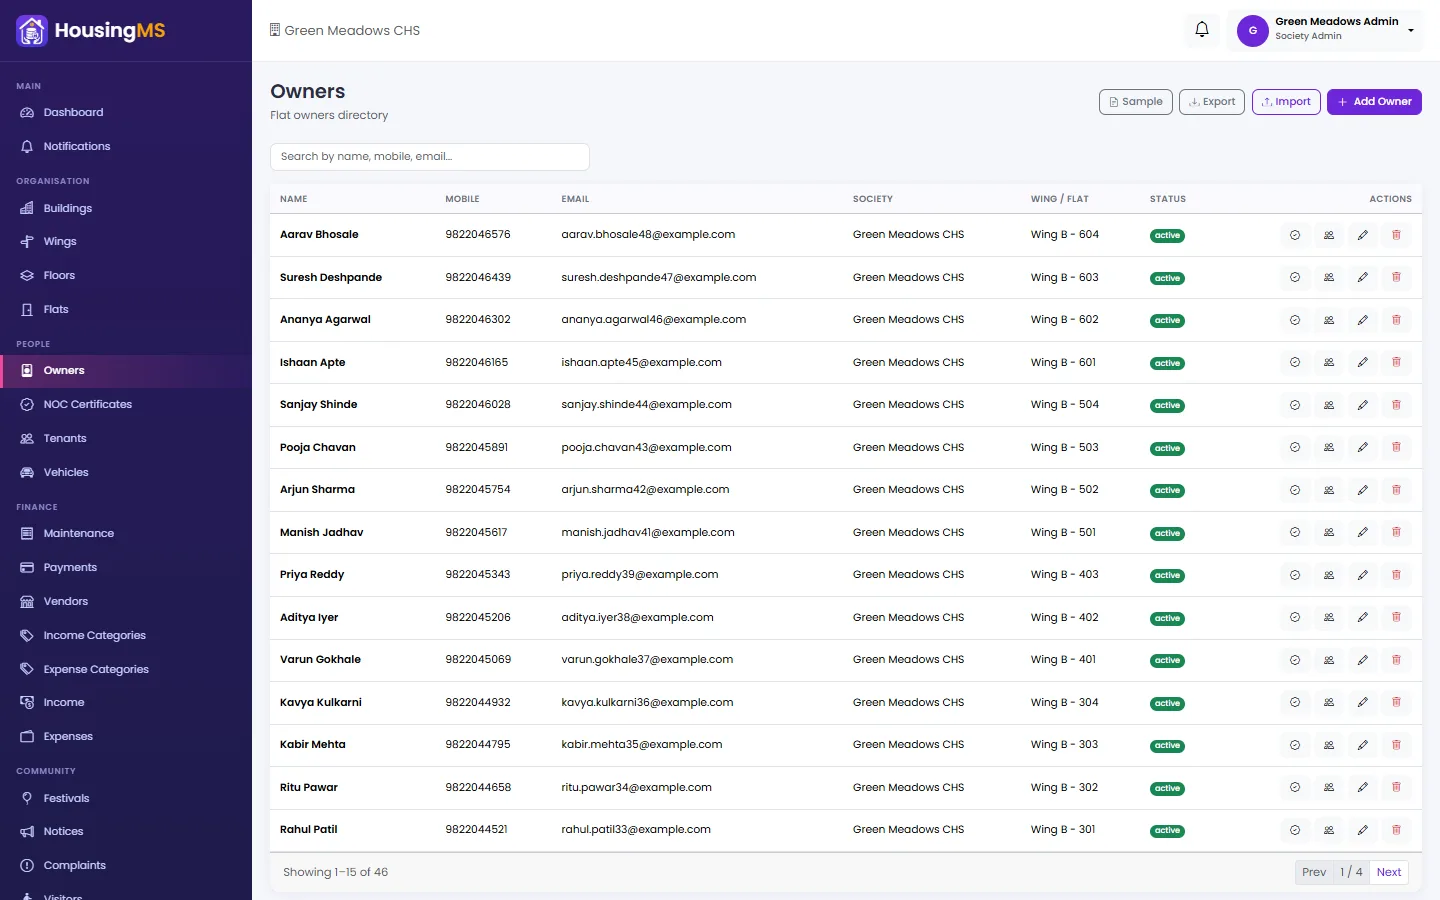The width and height of the screenshot is (1440, 900).
Task: Focus the search by name, mobile, email field
Action: coord(430,157)
